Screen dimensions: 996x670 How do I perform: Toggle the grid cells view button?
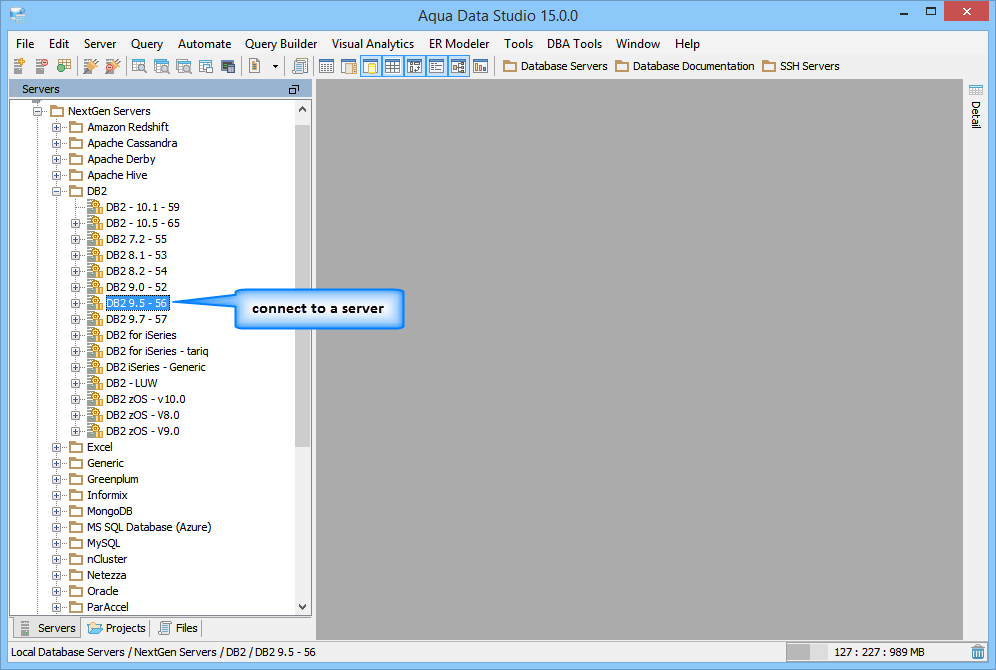point(393,65)
